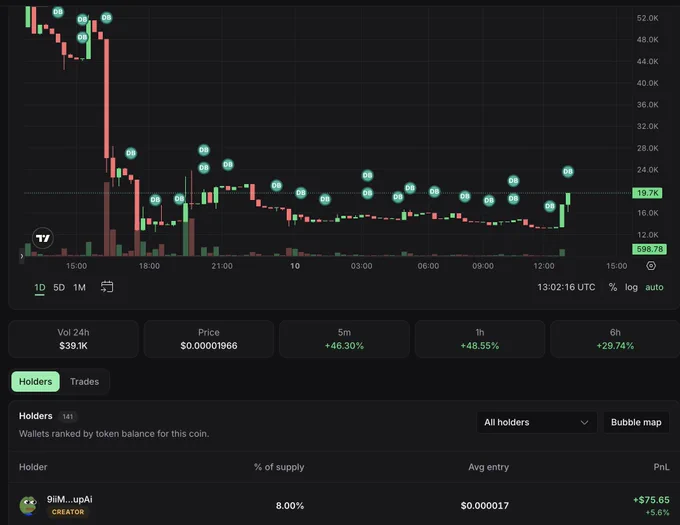Viewport: 680px width, 525px height.
Task: Toggle auto scale on chart
Action: click(x=654, y=287)
